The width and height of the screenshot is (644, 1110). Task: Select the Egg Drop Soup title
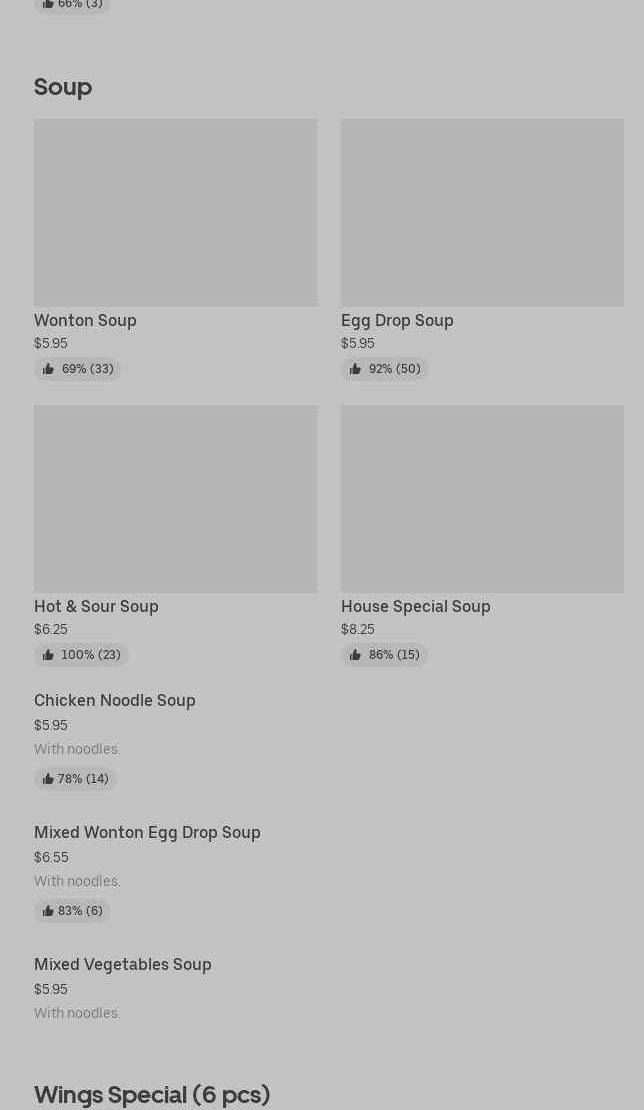click(397, 320)
